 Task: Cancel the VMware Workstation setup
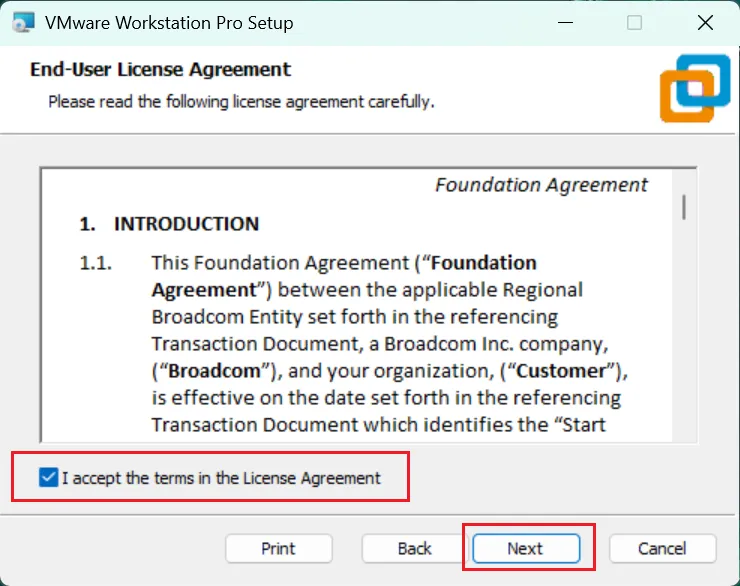[x=662, y=548]
